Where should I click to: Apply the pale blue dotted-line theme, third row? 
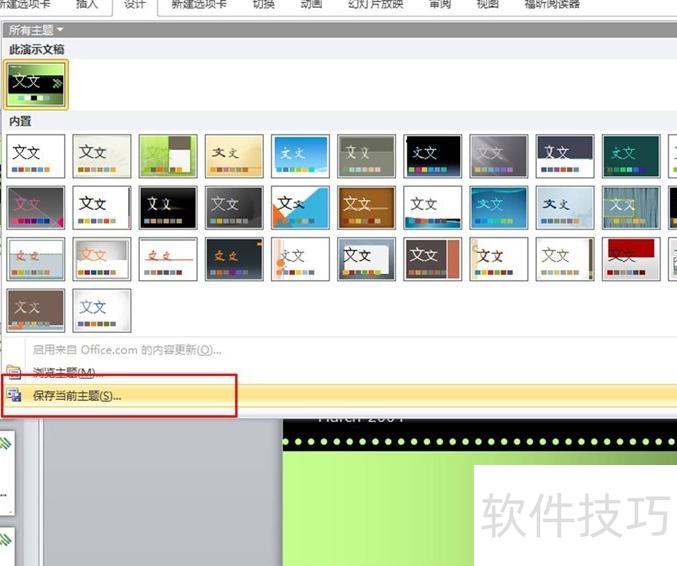point(36,259)
